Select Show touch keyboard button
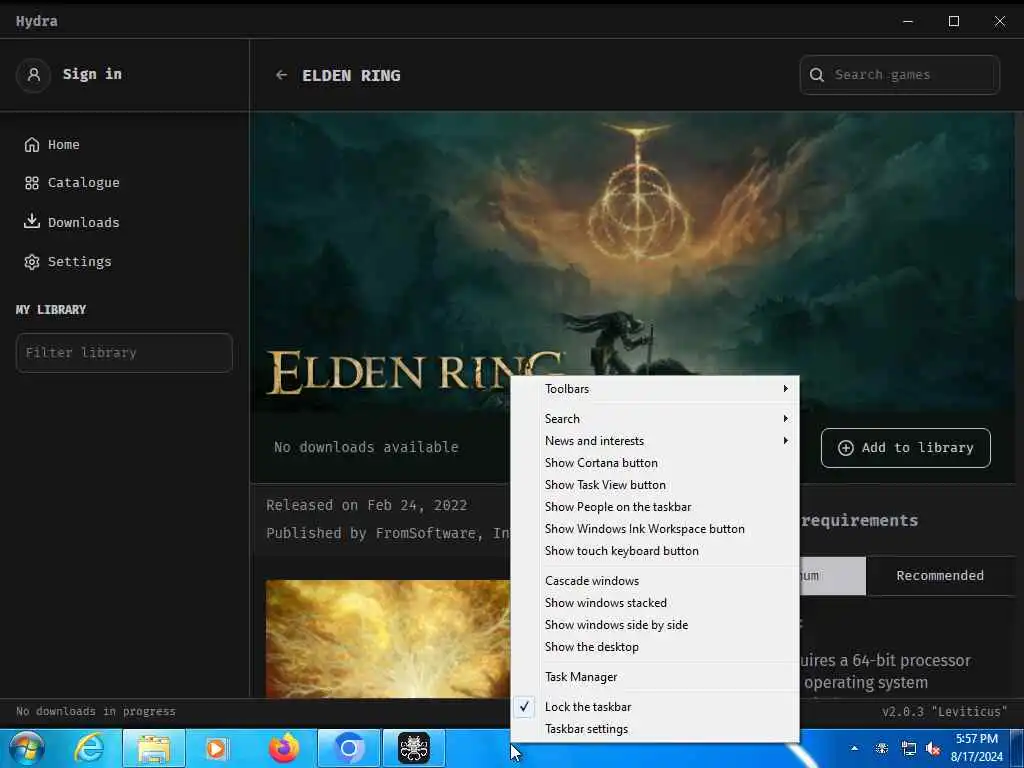 [x=654, y=551]
